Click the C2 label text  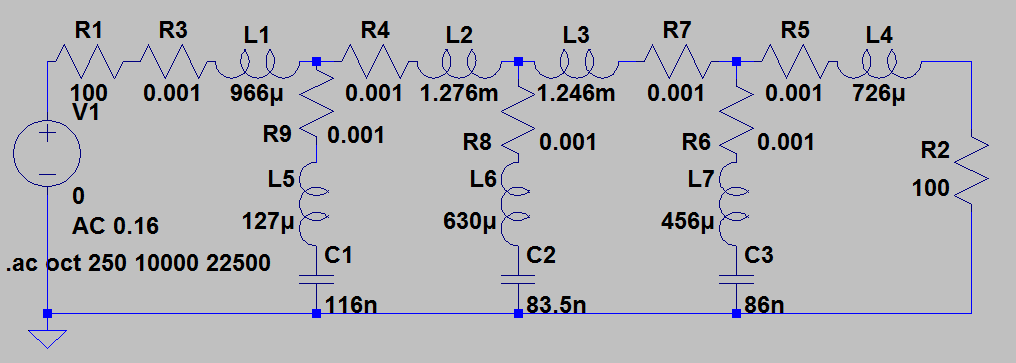coord(541,256)
